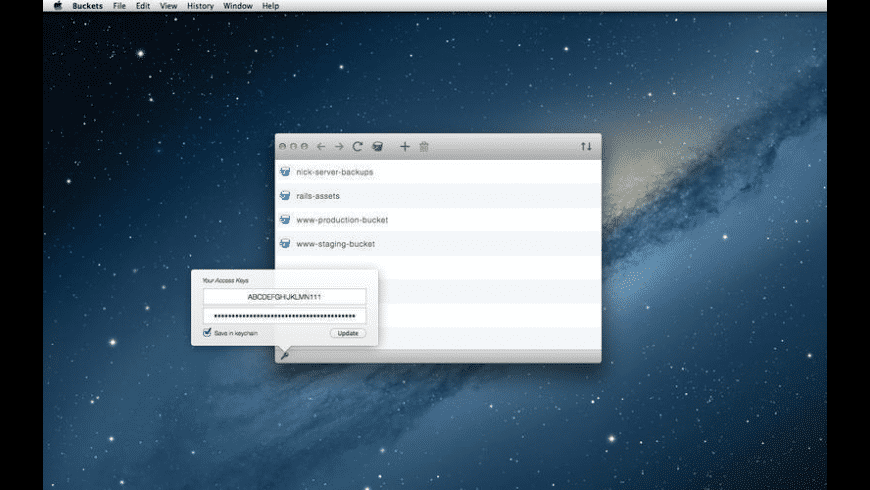Click the masked secret key field
The width and height of the screenshot is (870, 490).
pos(284,316)
